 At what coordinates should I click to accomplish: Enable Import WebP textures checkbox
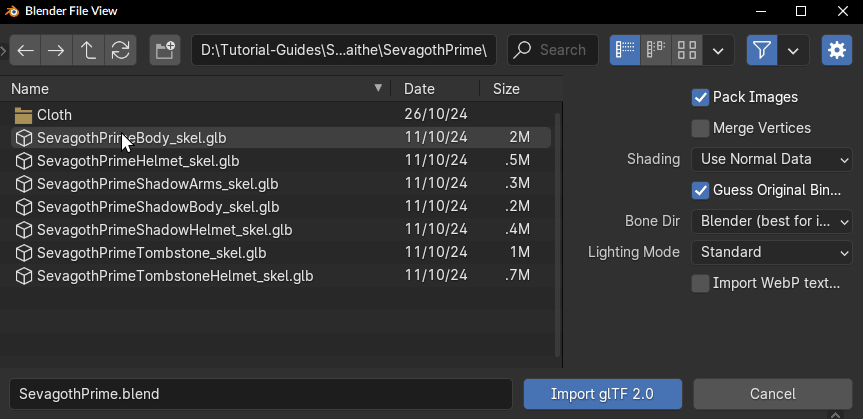tap(700, 284)
